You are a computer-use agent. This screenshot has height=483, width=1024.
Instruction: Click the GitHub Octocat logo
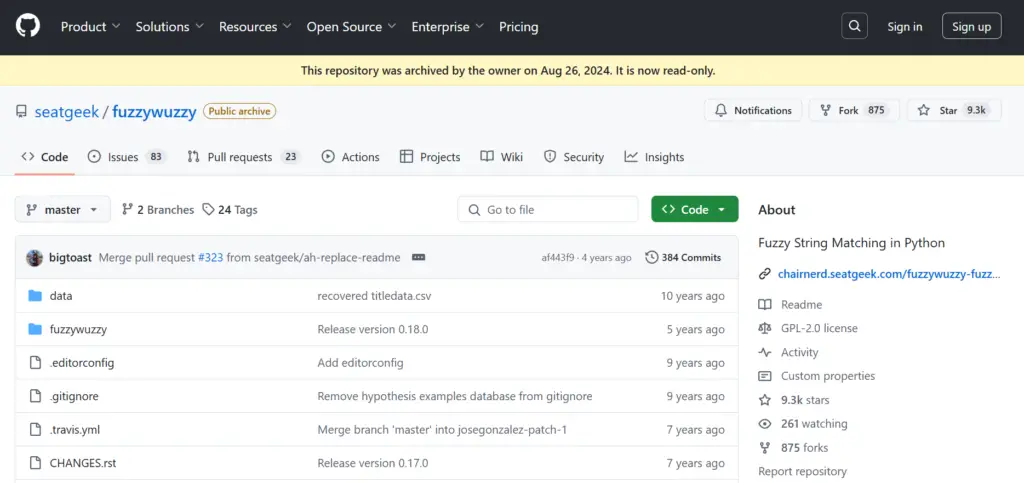pyautogui.click(x=27, y=26)
